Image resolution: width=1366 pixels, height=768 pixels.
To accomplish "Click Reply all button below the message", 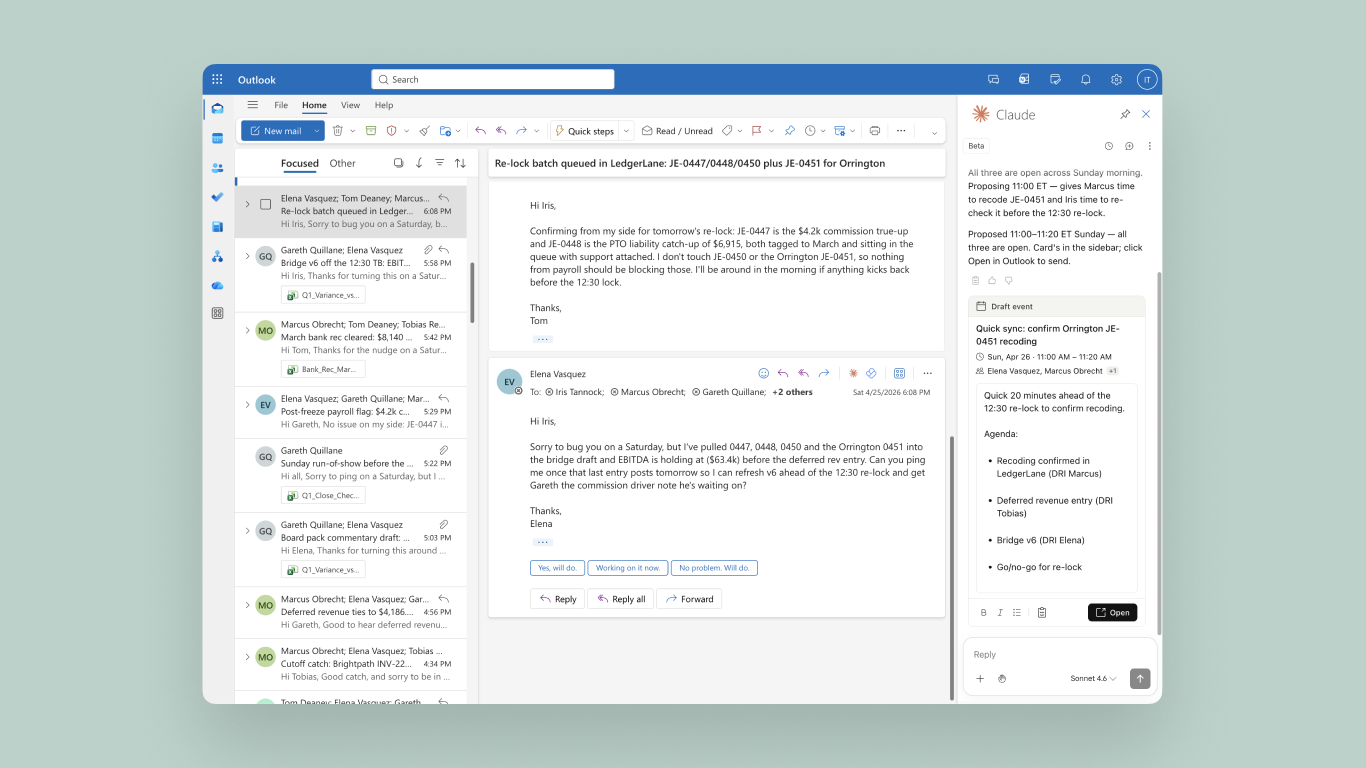I will point(620,599).
